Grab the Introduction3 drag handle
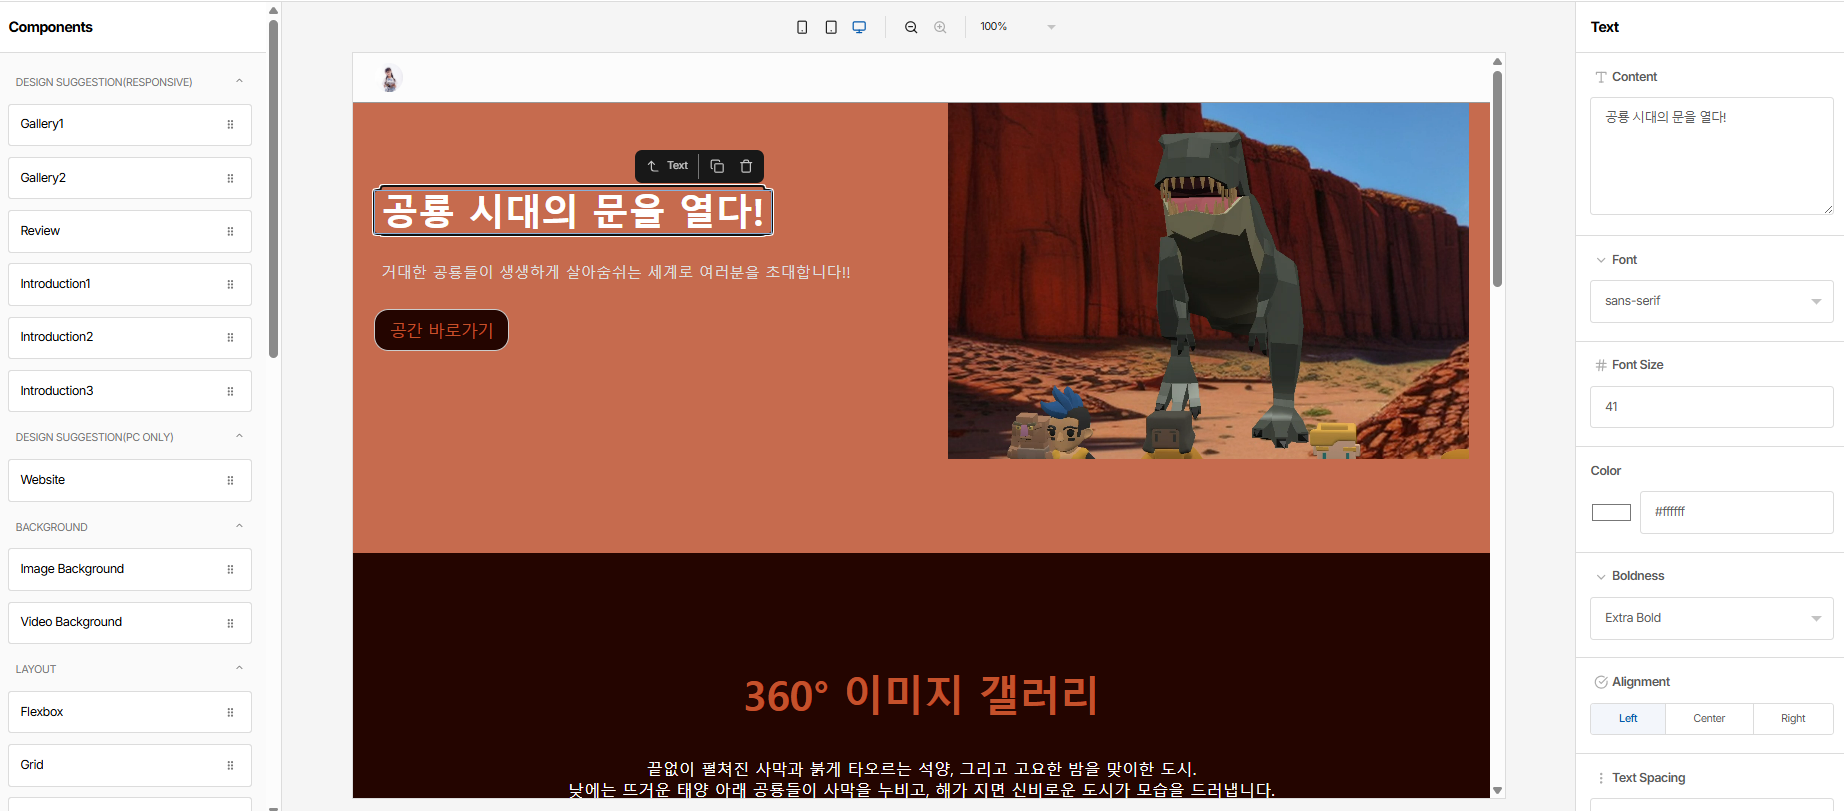 coord(230,391)
